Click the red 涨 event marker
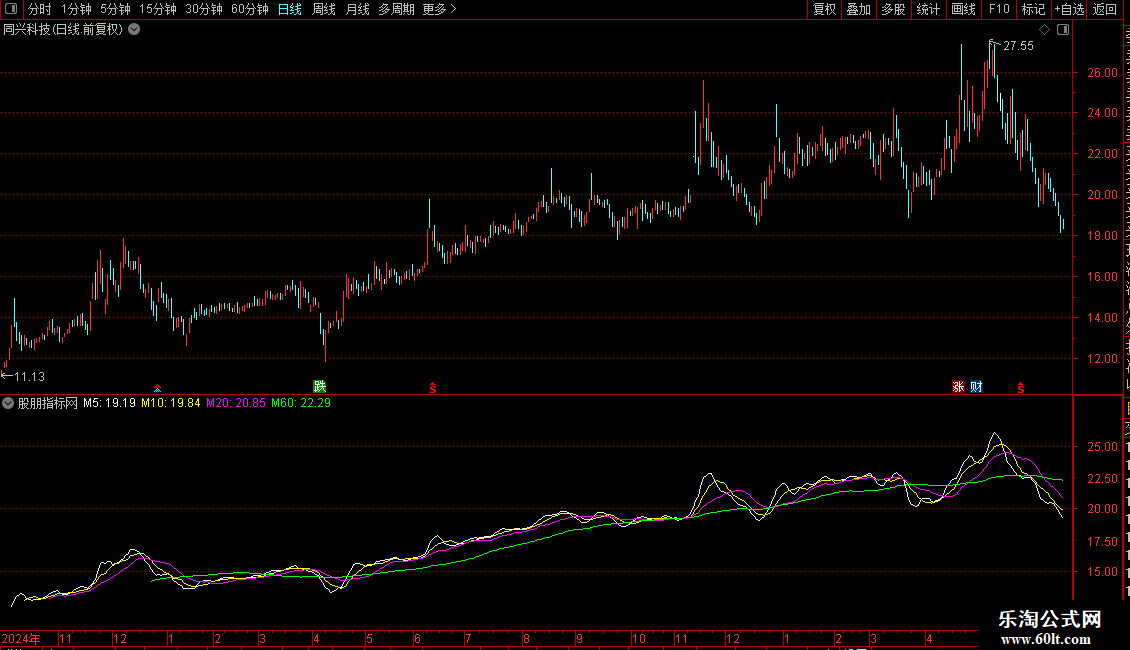 click(958, 387)
